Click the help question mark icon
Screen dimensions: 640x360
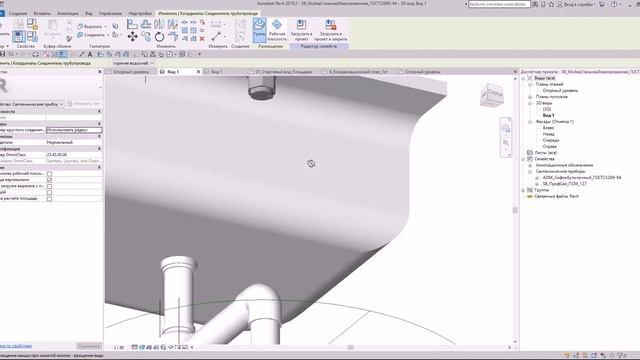point(614,4)
